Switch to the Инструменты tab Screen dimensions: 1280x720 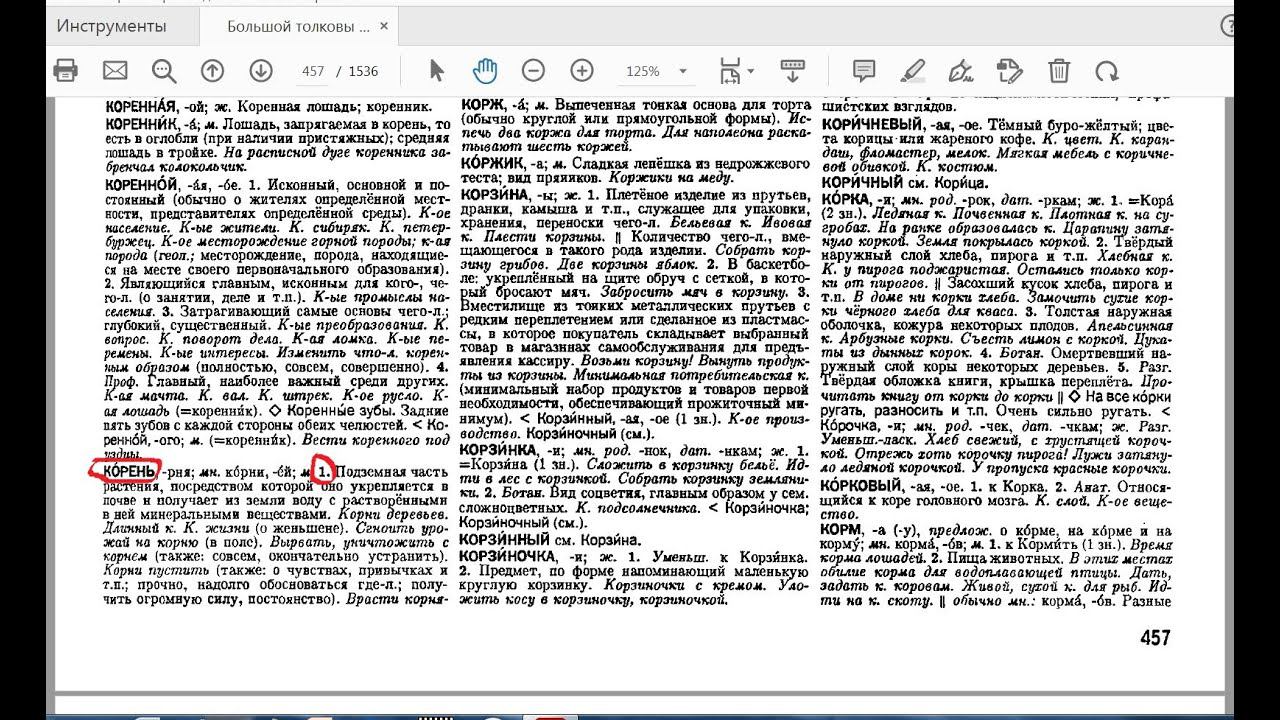tap(111, 27)
